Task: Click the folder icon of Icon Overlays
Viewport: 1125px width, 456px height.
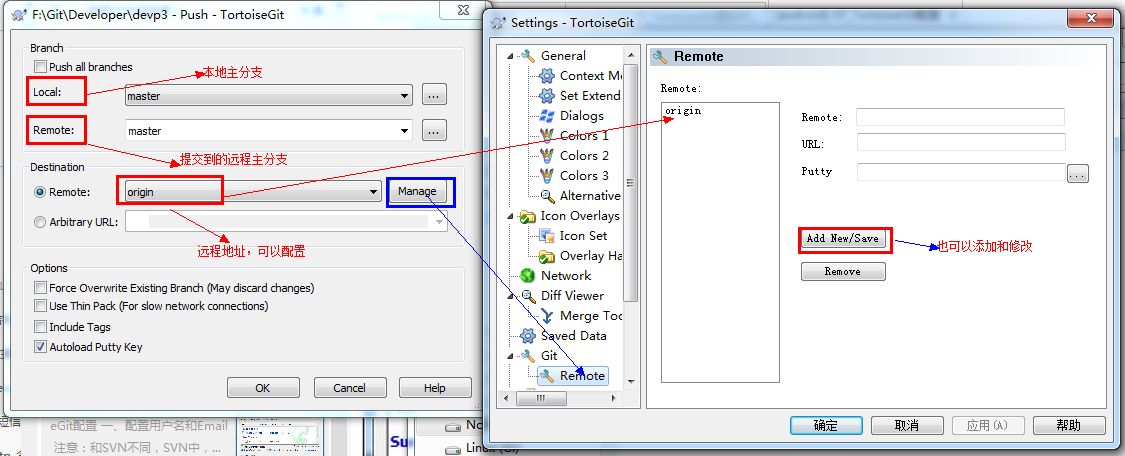Action: pos(527,216)
